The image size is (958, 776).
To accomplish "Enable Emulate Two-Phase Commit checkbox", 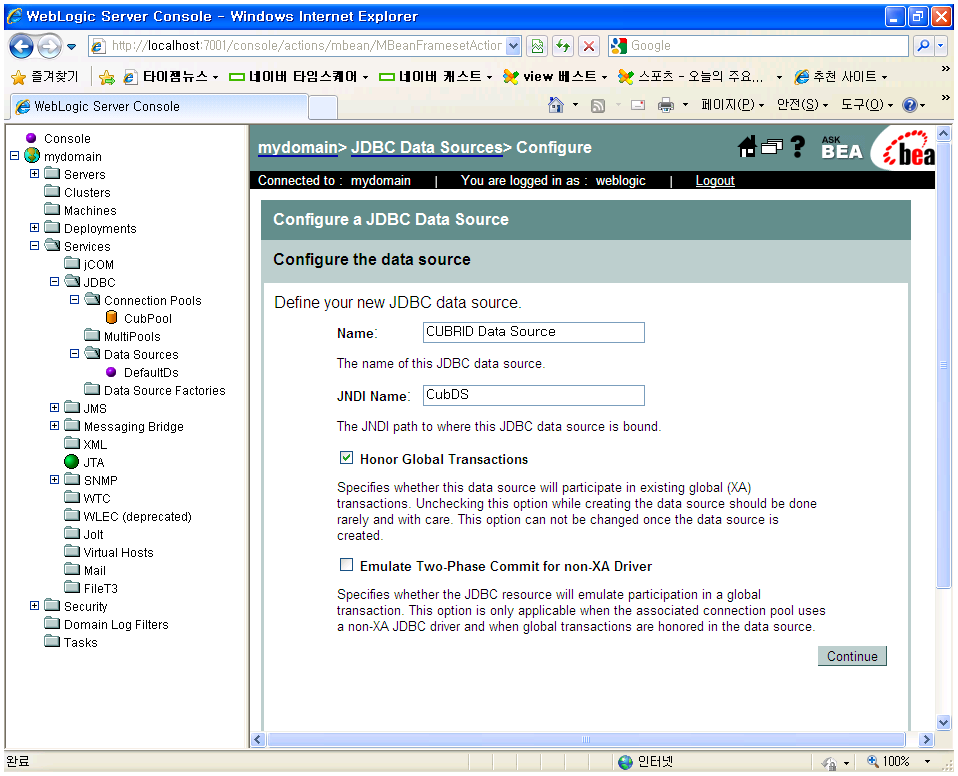I will point(346,565).
